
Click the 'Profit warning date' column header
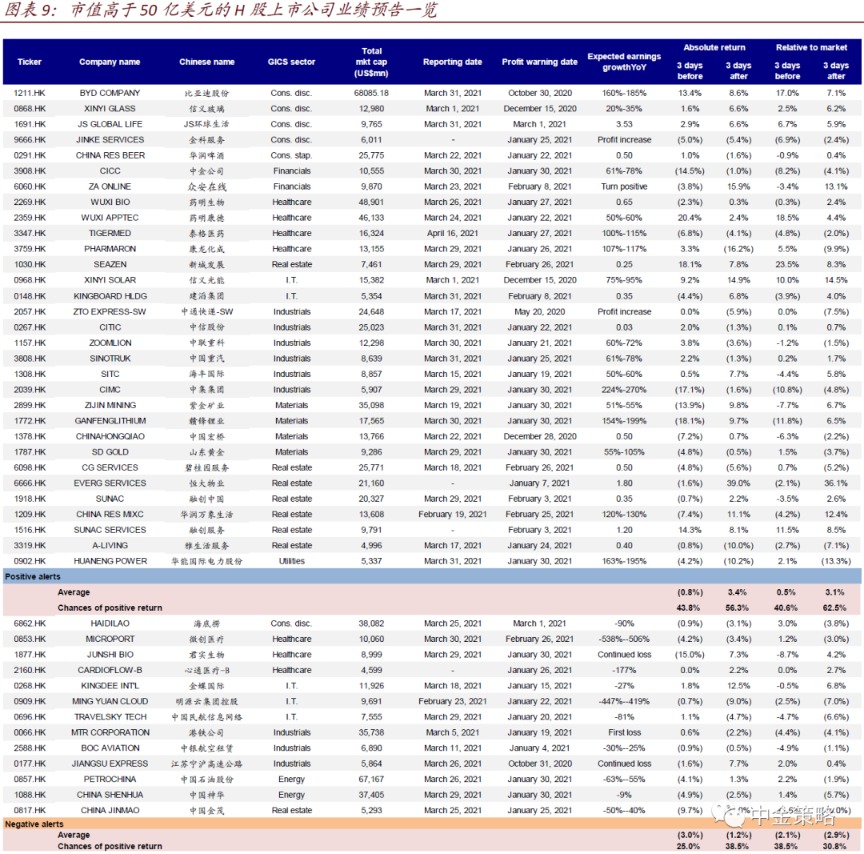[x=539, y=62]
